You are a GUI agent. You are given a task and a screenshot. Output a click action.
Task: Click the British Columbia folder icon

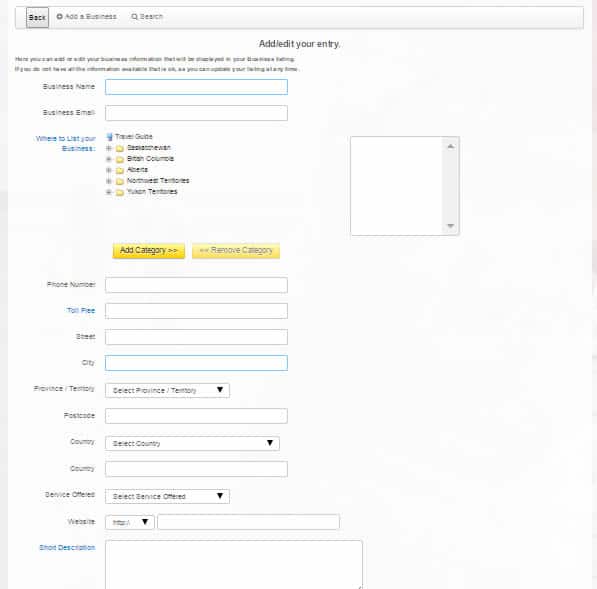click(x=120, y=159)
